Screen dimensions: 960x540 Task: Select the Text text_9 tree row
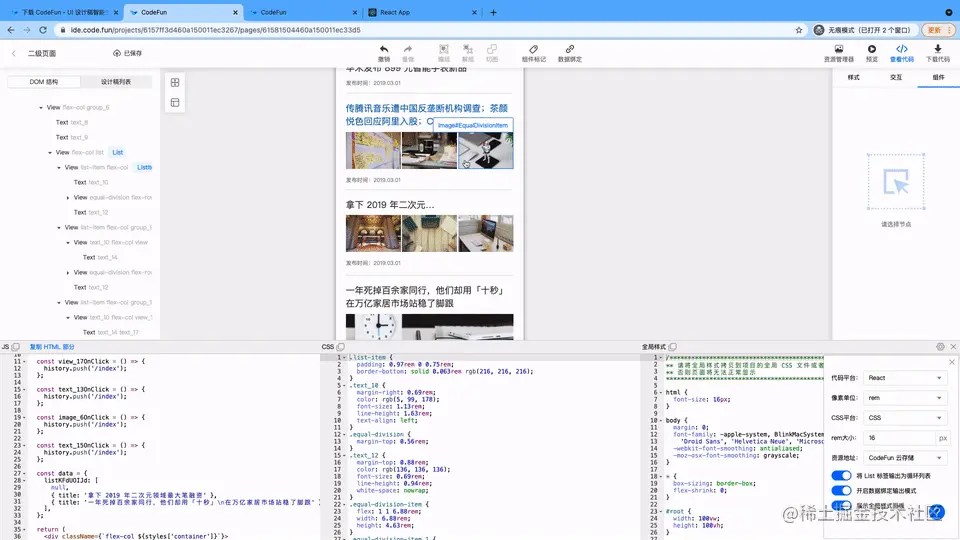coord(72,138)
